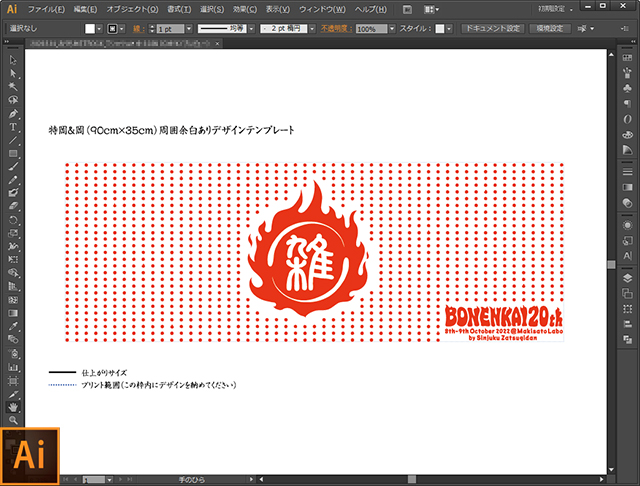640x486 pixels.
Task: Open the Align panel icon
Action: [627, 324]
